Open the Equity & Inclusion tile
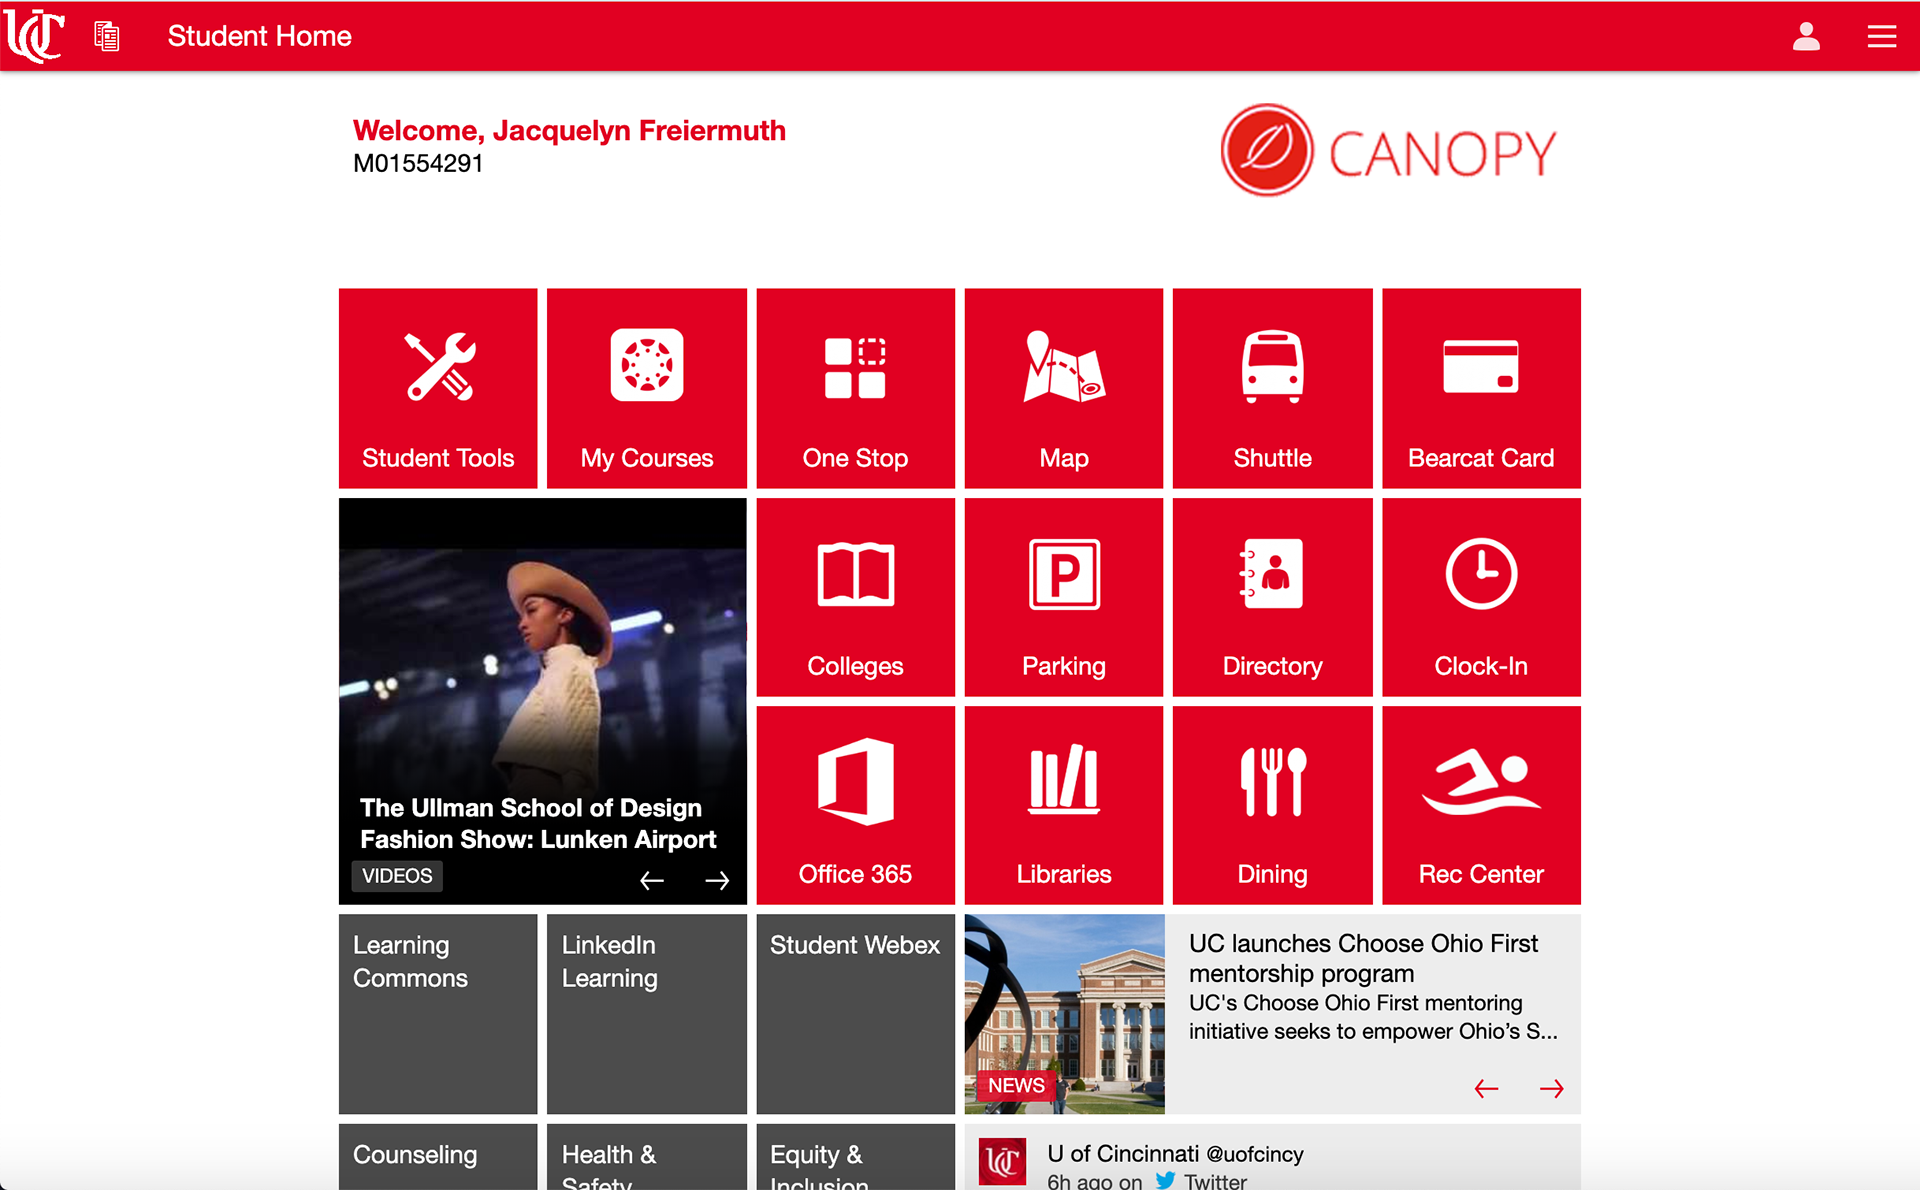This screenshot has width=1920, height=1190. [x=856, y=1157]
